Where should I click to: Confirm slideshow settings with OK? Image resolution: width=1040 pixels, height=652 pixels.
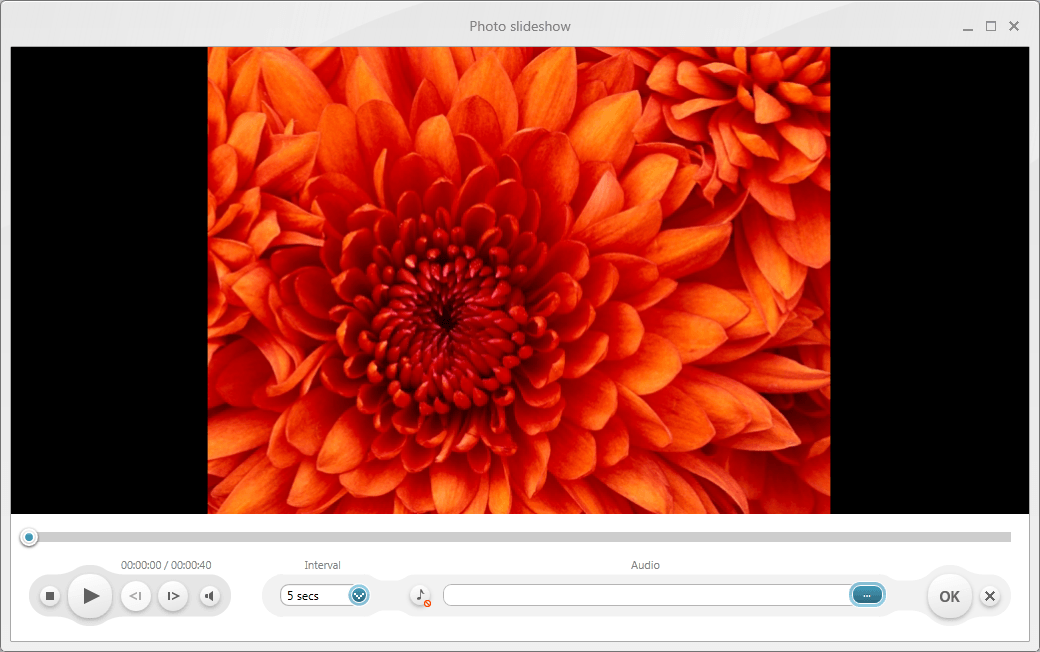pyautogui.click(x=949, y=596)
